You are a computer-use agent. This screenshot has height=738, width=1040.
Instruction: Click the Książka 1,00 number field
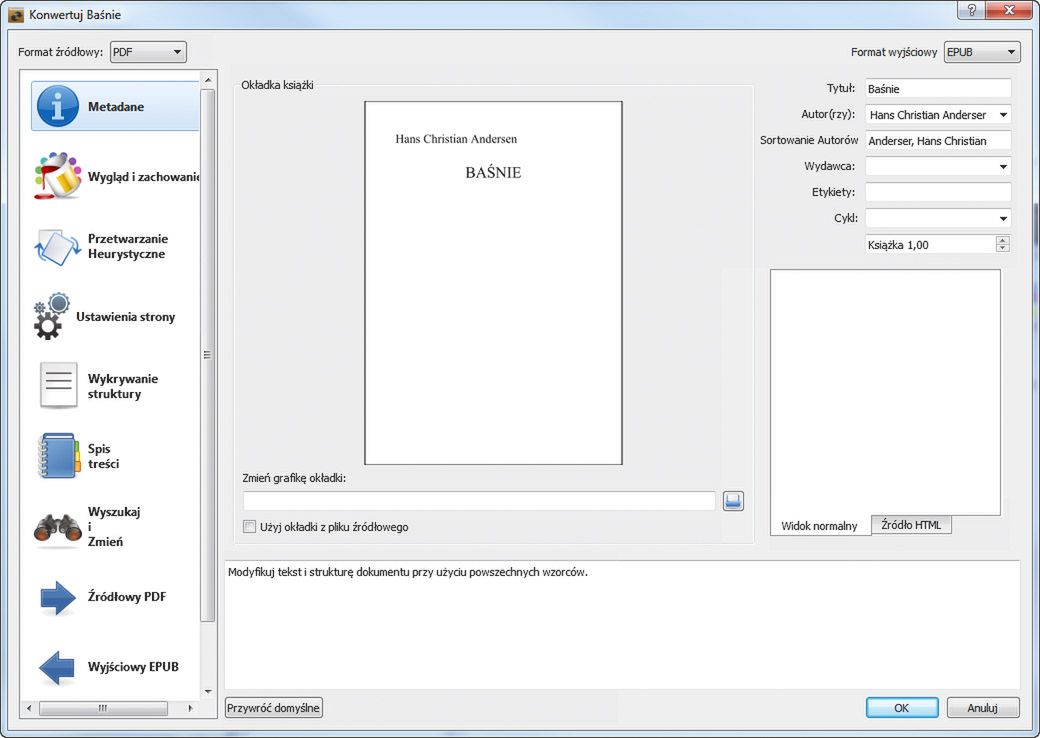[x=930, y=245]
